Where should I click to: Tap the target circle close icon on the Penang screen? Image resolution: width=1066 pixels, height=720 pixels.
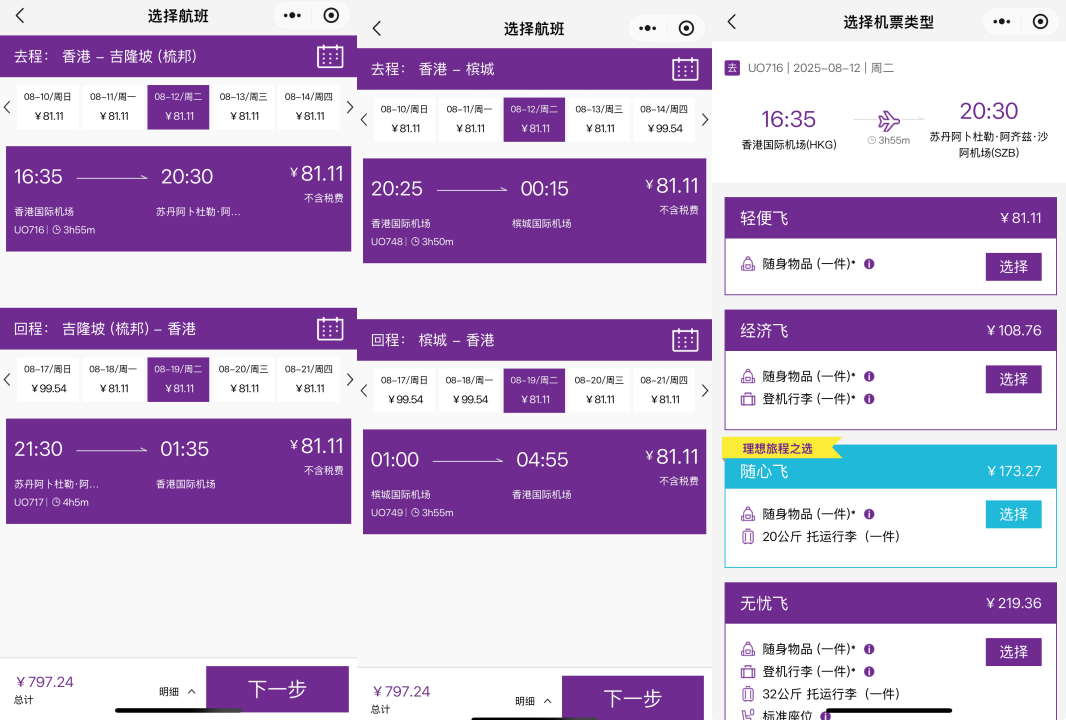(x=687, y=28)
